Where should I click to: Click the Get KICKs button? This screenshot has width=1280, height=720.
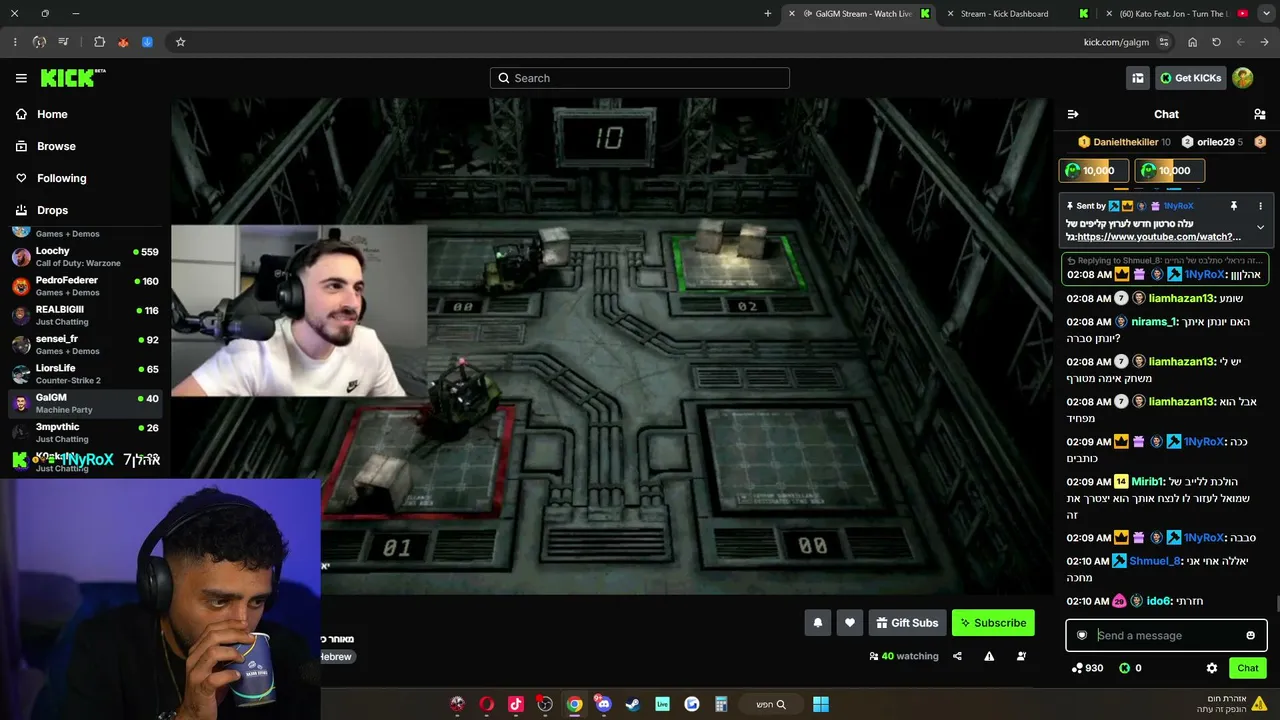point(1190,78)
